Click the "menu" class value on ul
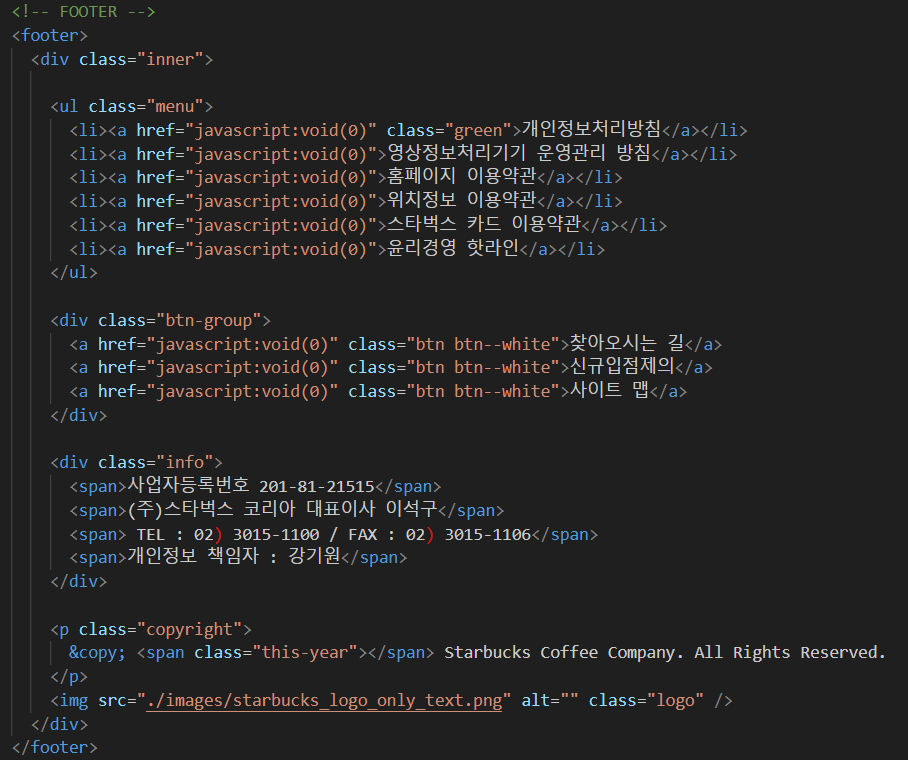This screenshot has width=908, height=760. pyautogui.click(x=174, y=107)
